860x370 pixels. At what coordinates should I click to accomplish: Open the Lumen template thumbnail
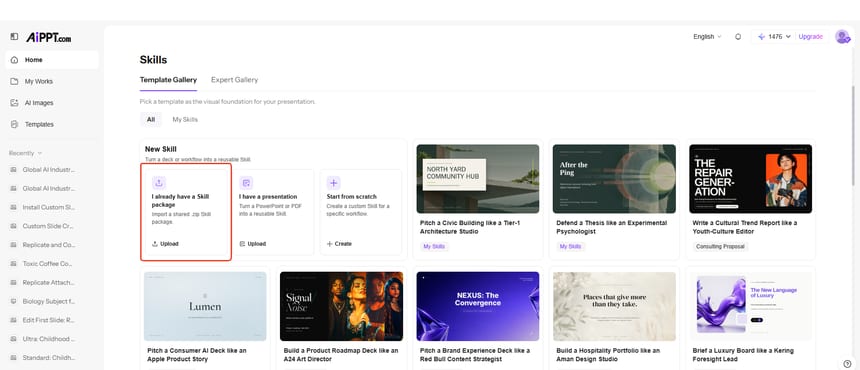[x=205, y=306]
